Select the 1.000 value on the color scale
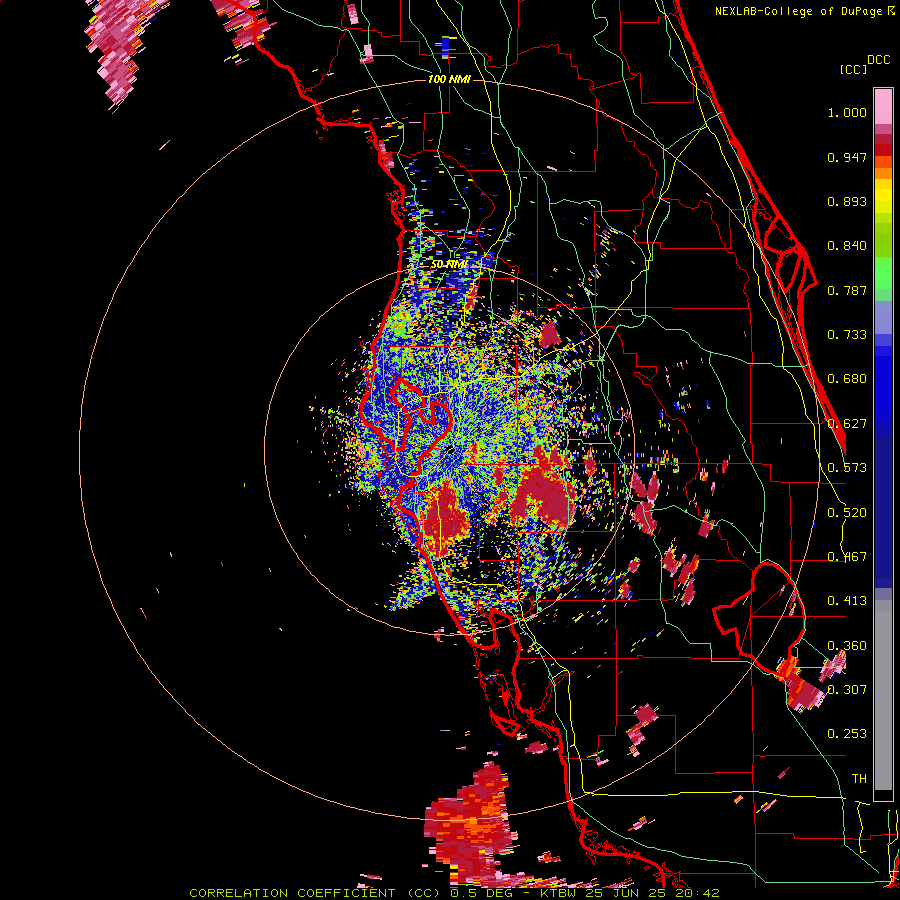Viewport: 900px width, 900px height. (847, 112)
